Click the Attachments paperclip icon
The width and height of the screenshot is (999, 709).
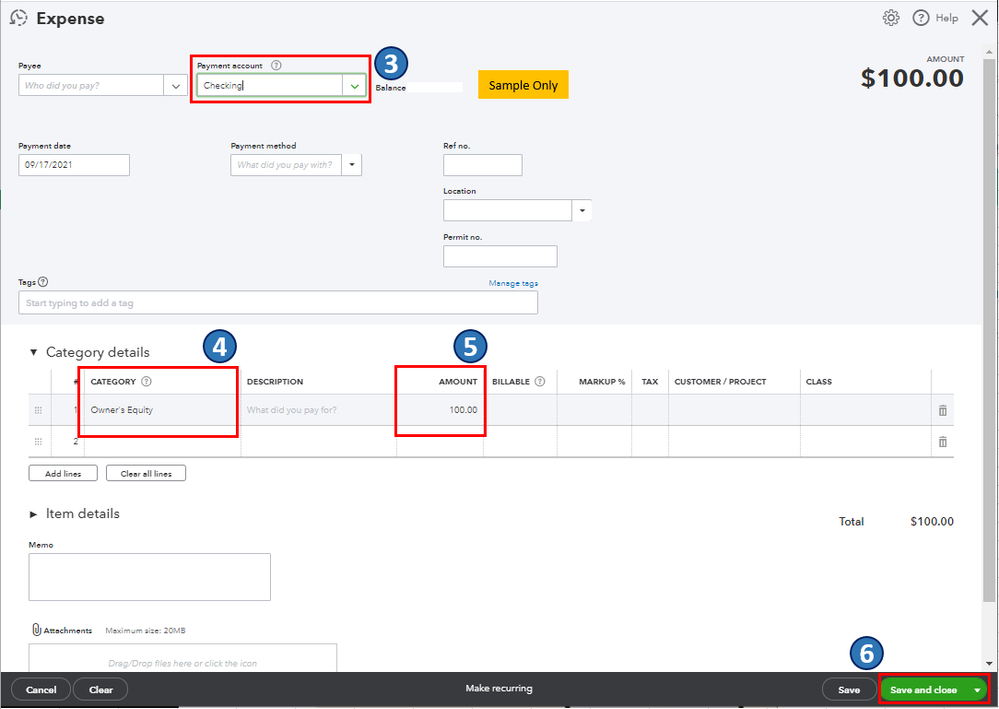click(36, 629)
